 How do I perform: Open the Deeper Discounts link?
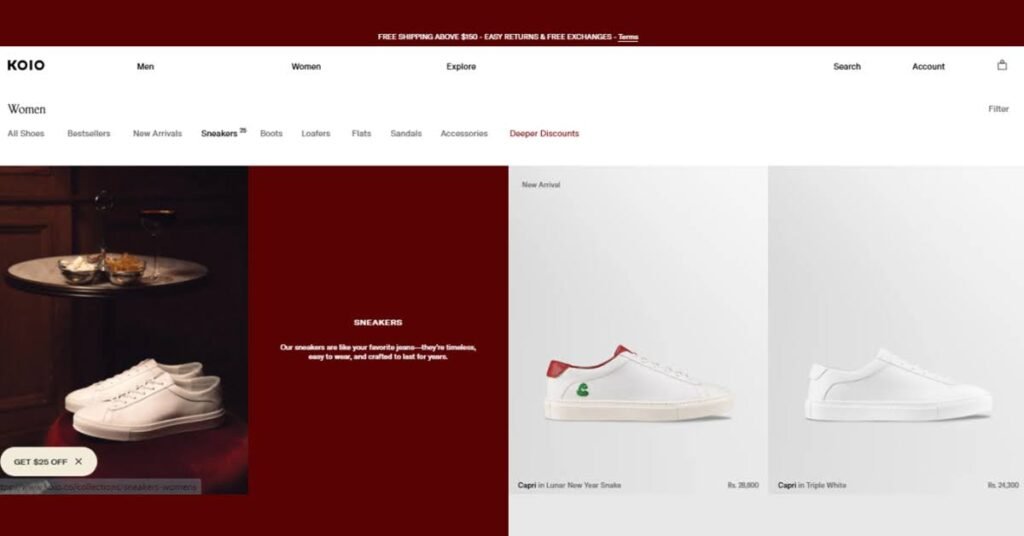pos(544,133)
